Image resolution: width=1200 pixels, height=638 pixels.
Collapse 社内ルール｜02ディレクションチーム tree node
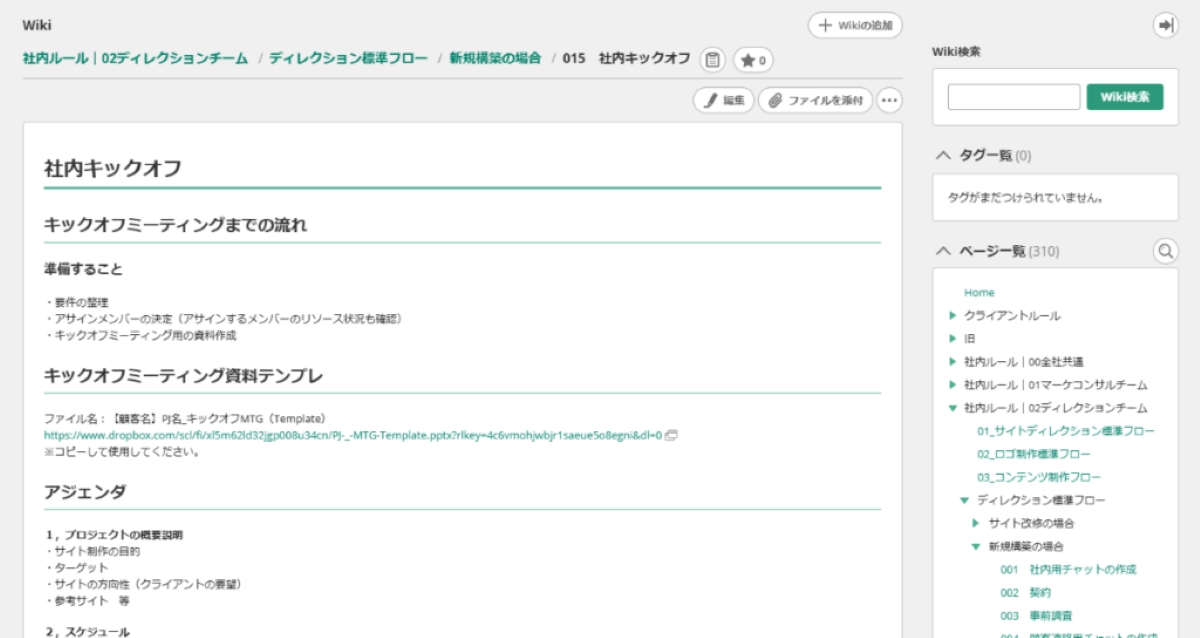pos(953,408)
